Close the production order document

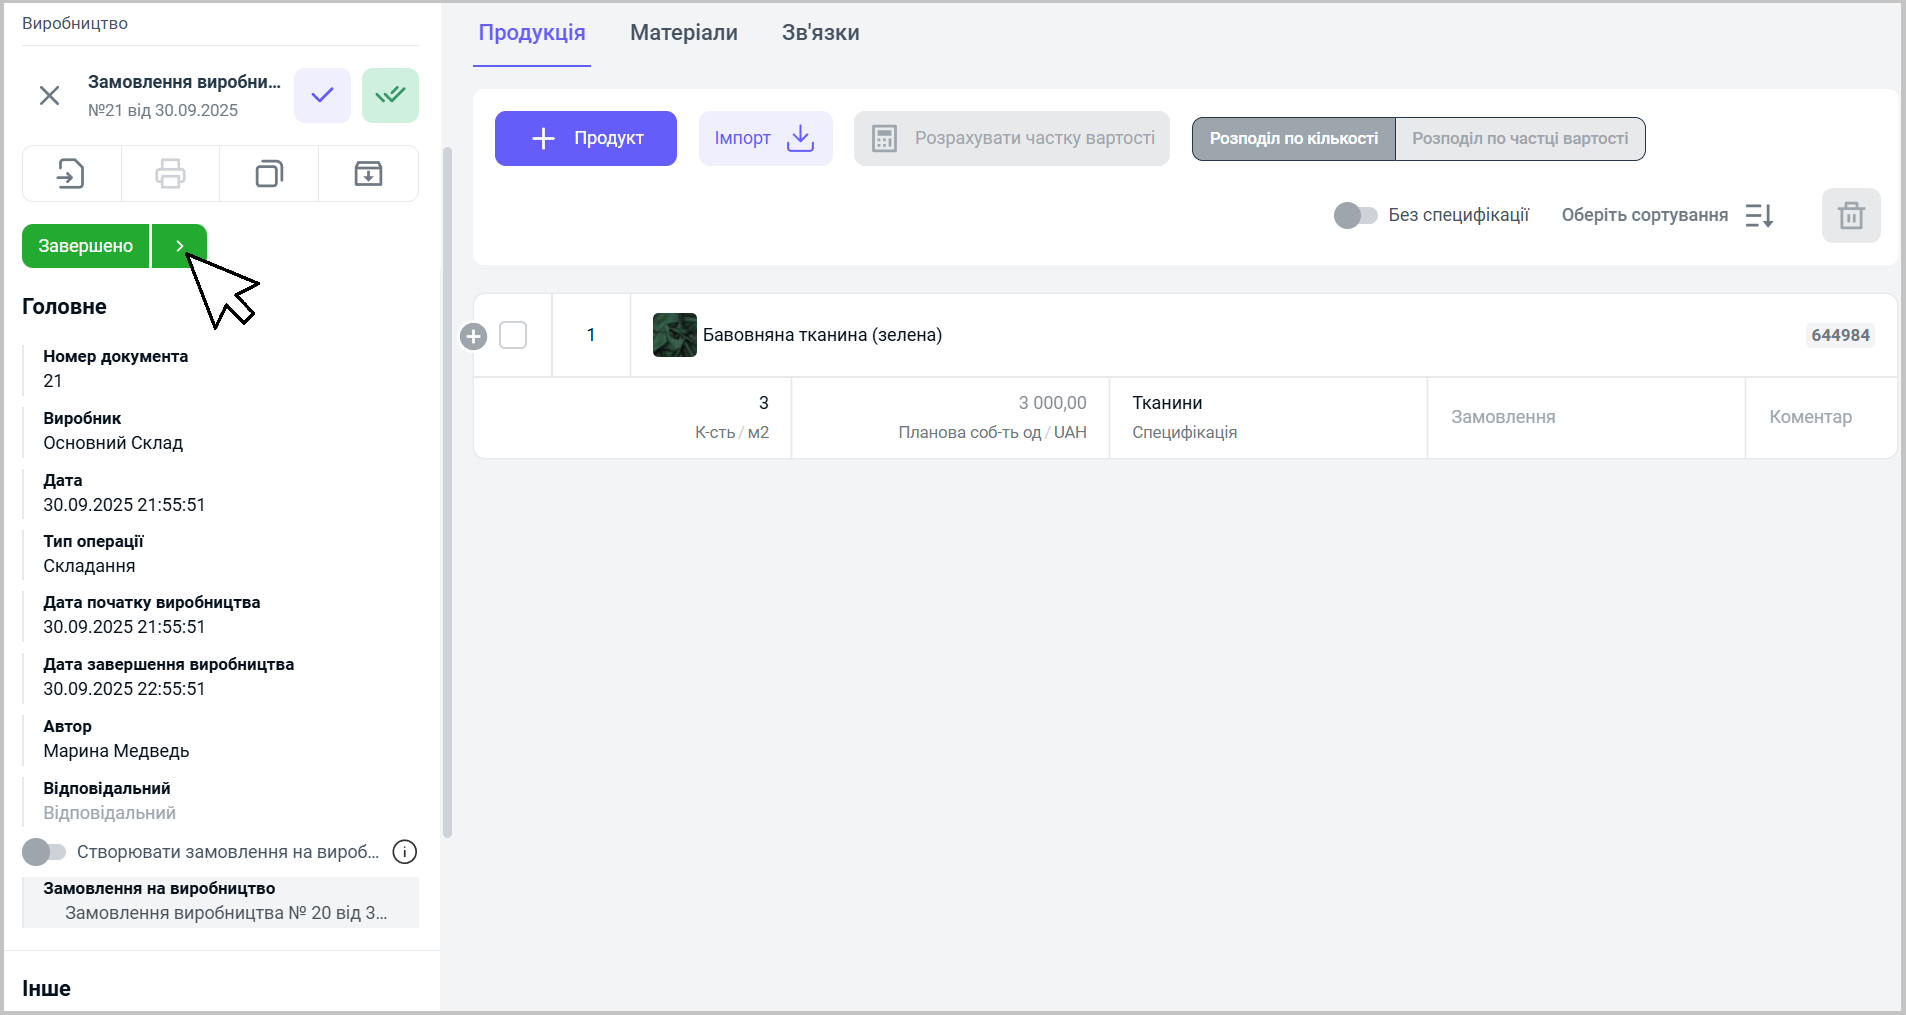point(49,95)
